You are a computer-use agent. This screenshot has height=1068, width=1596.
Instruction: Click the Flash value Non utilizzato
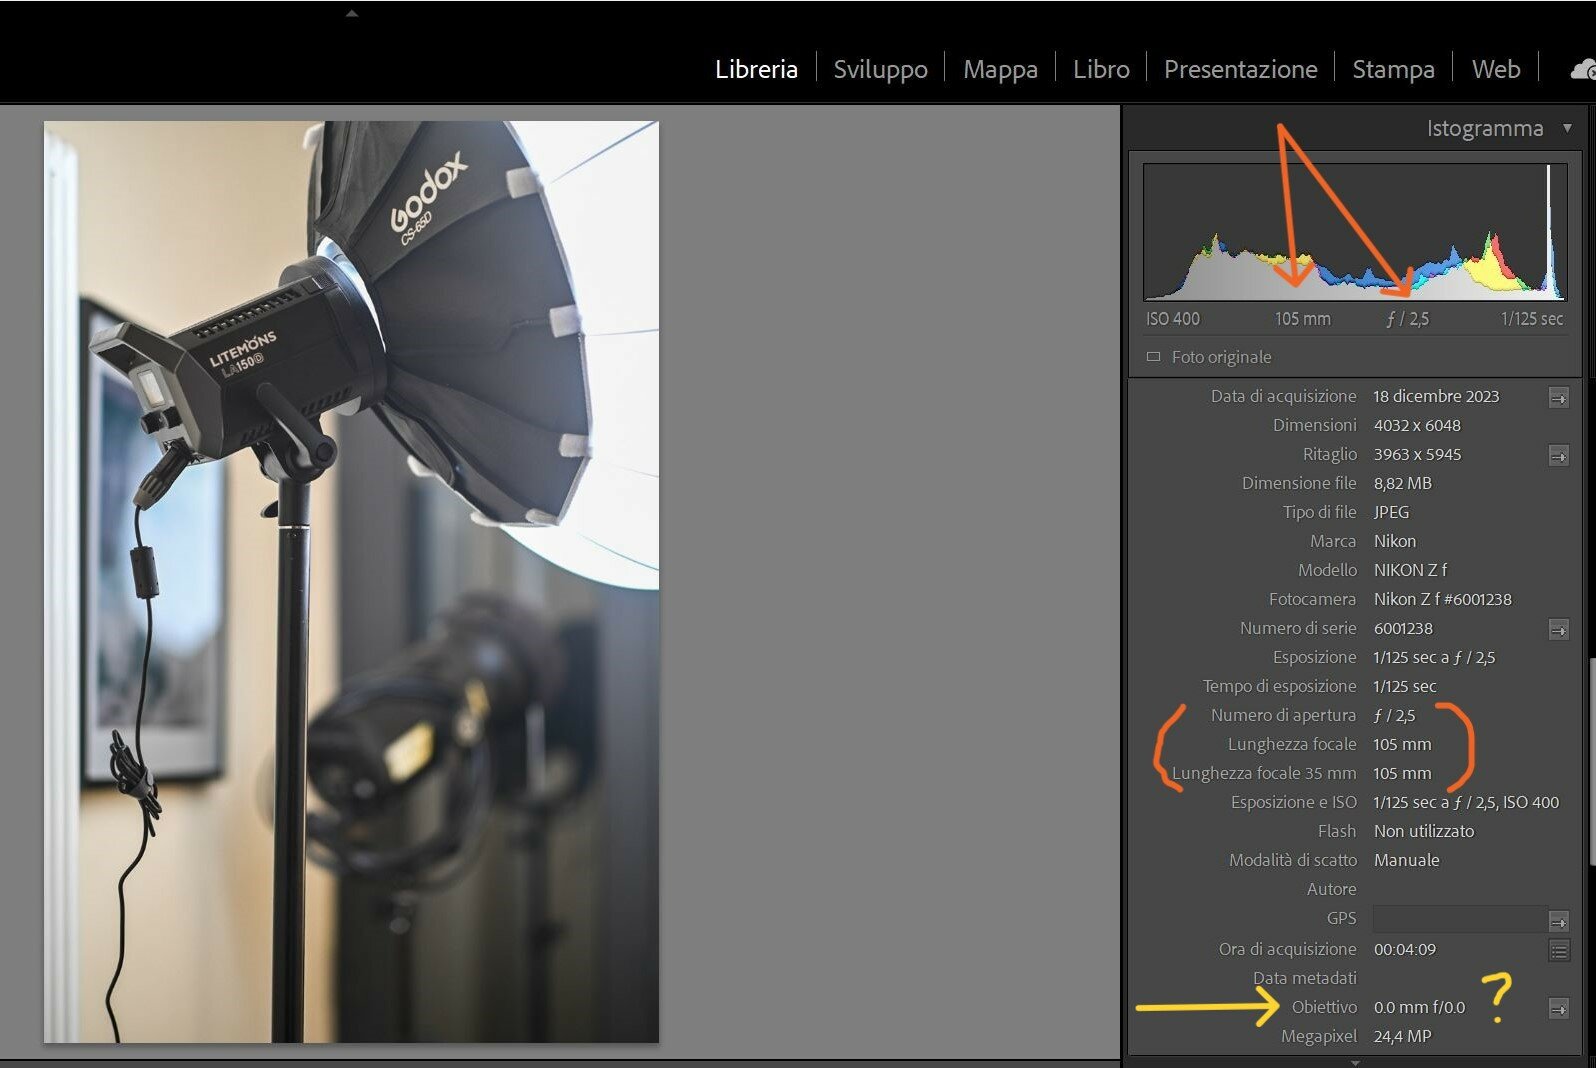pyautogui.click(x=1423, y=831)
